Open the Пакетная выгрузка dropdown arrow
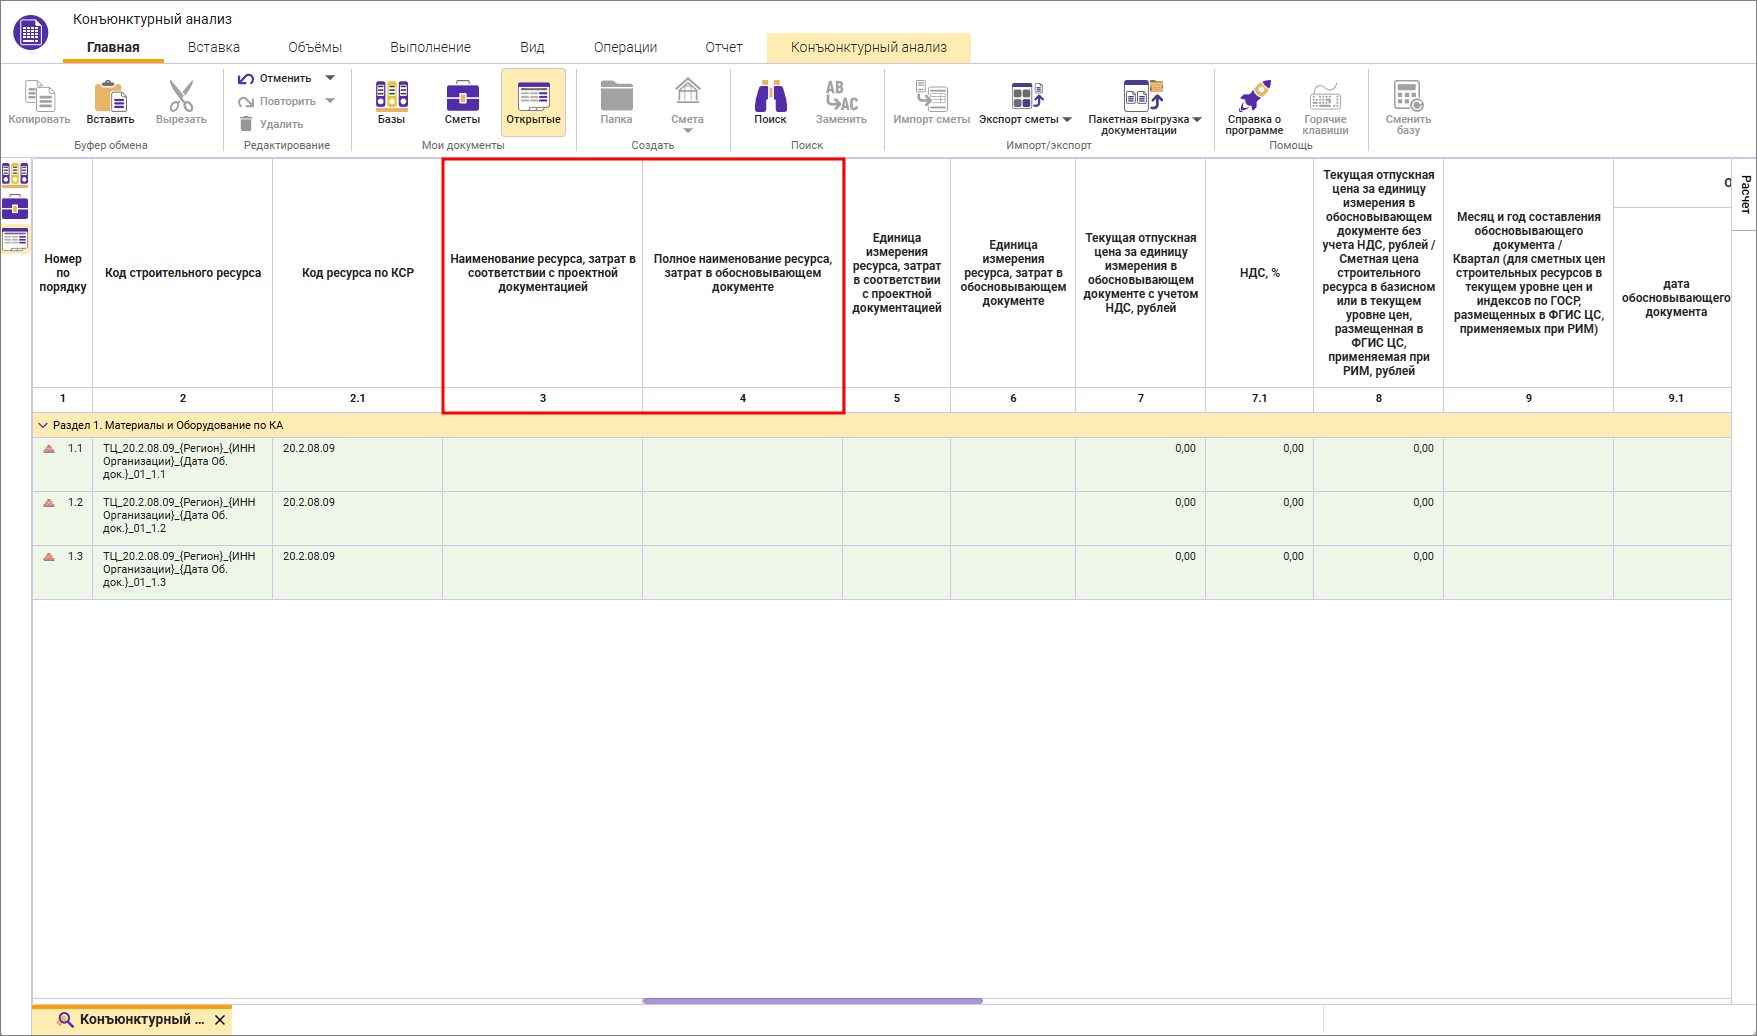The width and height of the screenshot is (1757, 1036). (x=1197, y=120)
